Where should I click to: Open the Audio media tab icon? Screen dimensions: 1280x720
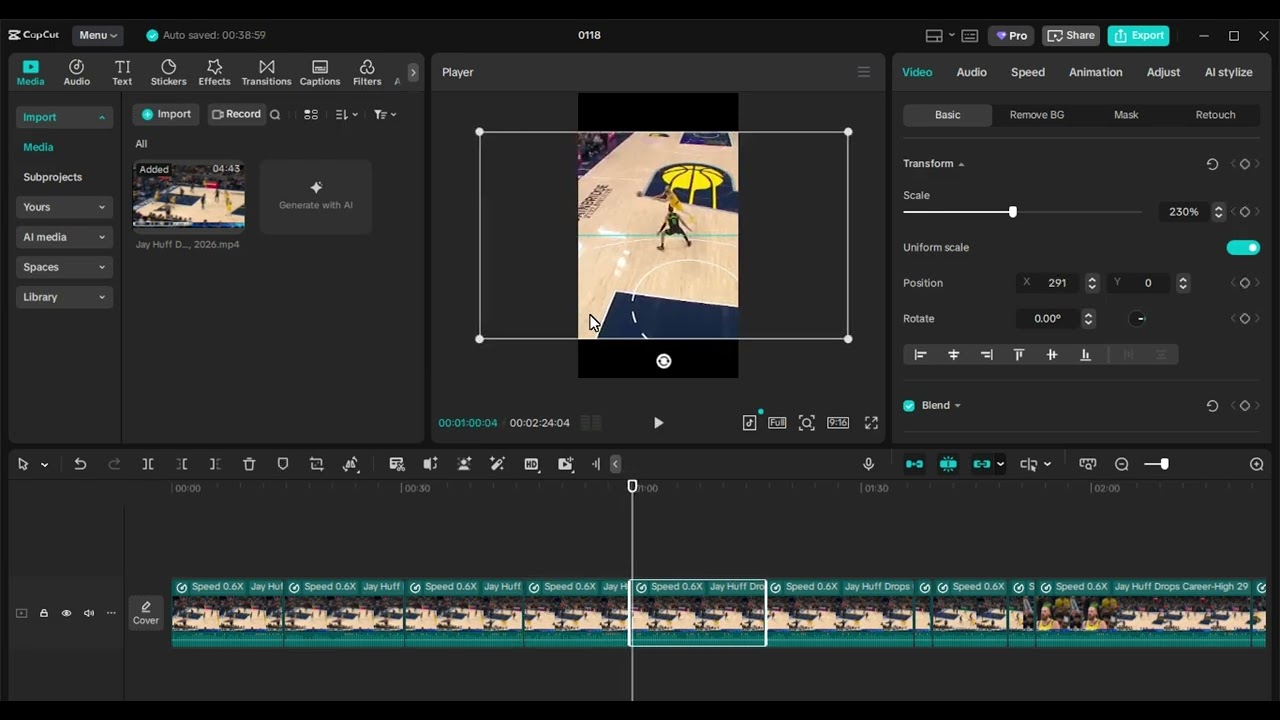(76, 72)
